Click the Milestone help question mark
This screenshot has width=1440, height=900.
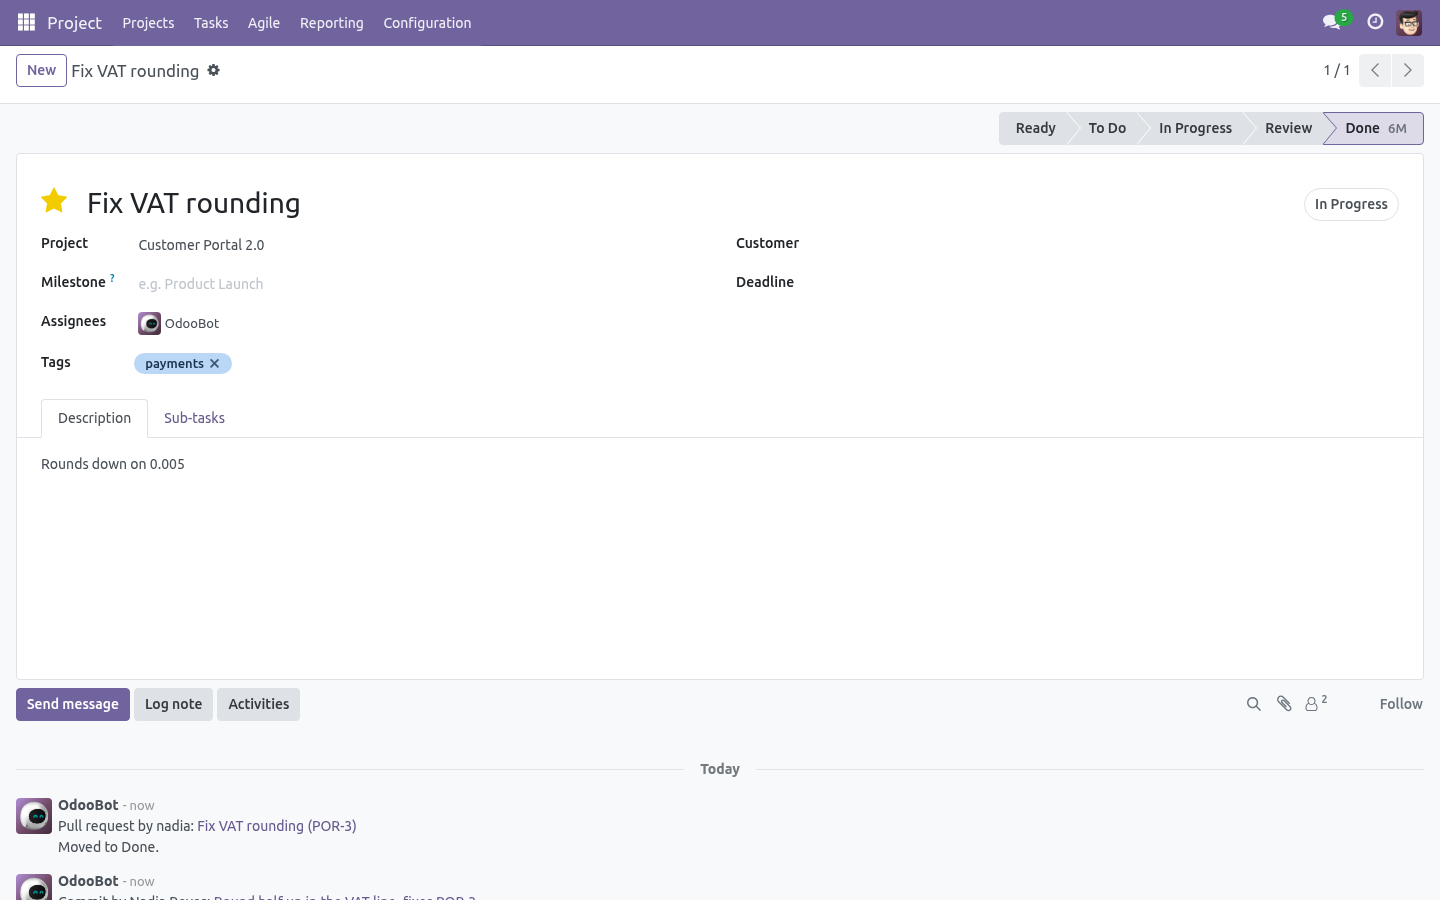(x=112, y=278)
